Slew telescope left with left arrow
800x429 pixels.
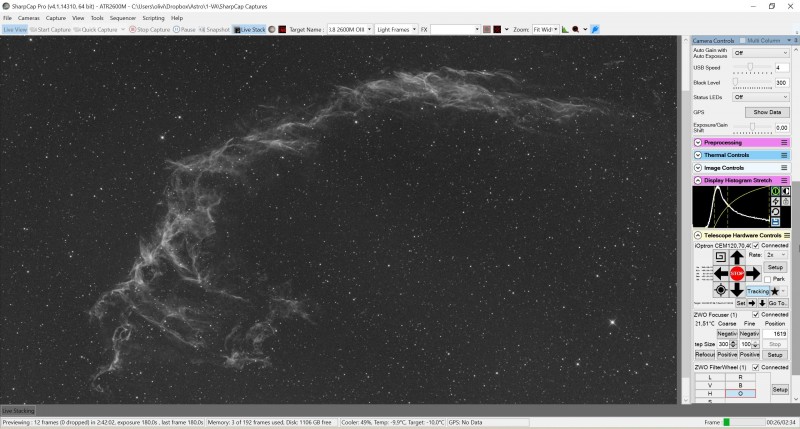(x=720, y=273)
